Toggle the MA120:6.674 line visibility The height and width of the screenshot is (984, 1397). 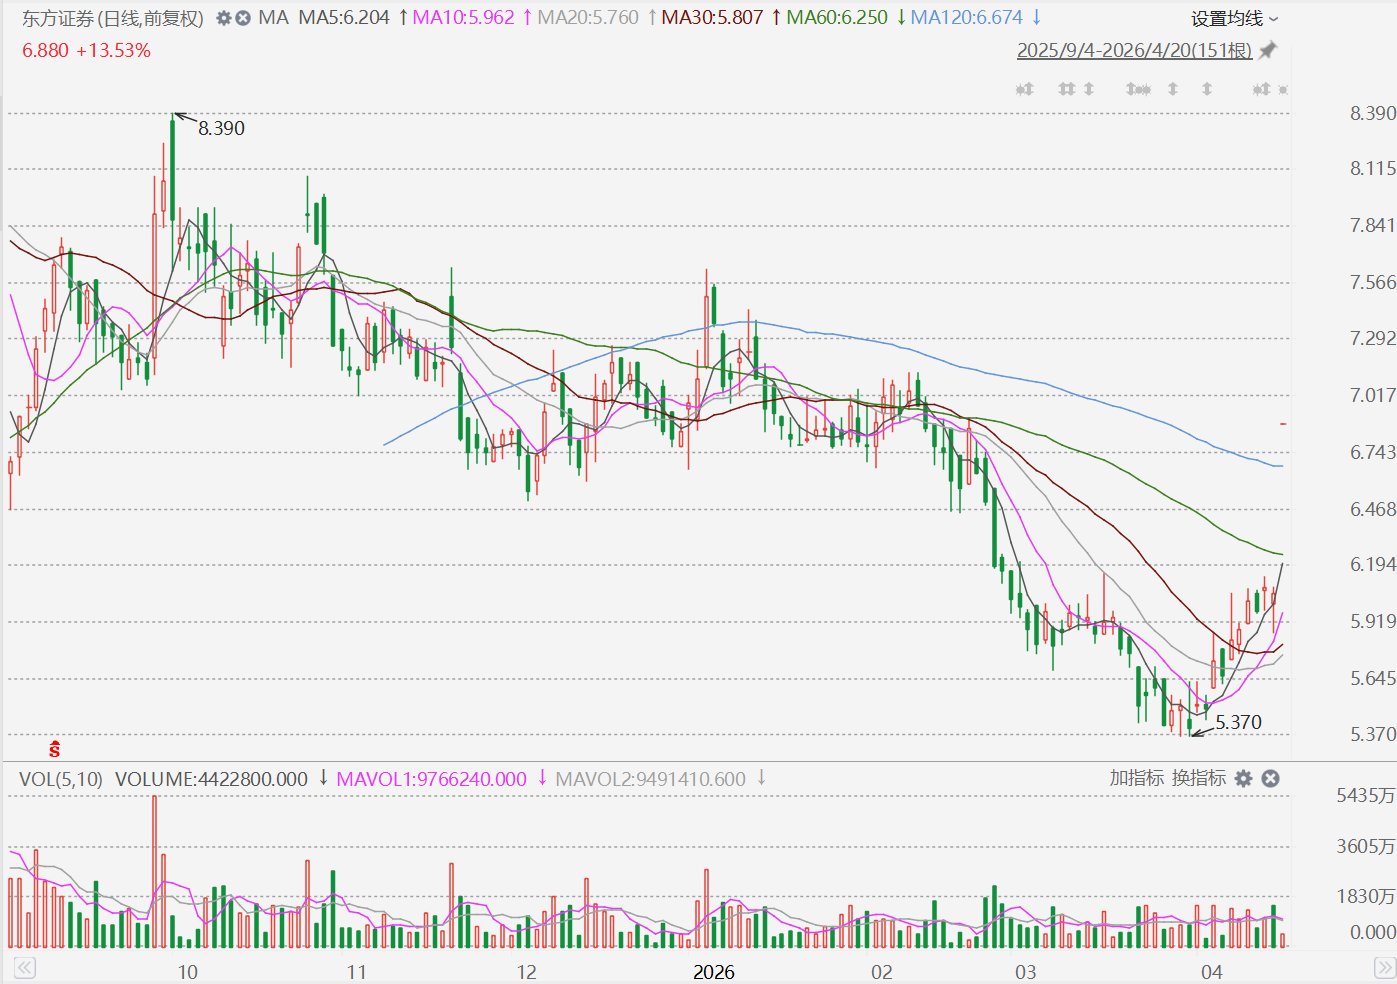[966, 18]
